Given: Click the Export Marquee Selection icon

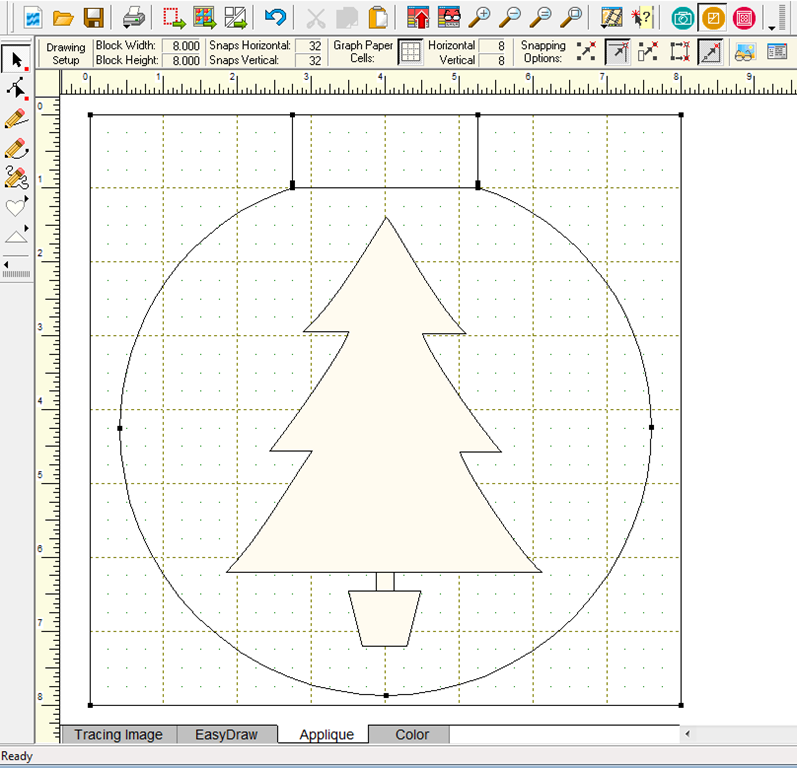Looking at the screenshot, I should coord(174,18).
